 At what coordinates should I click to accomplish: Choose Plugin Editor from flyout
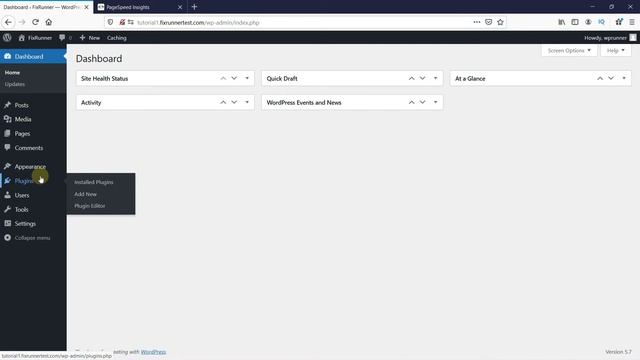(90, 206)
